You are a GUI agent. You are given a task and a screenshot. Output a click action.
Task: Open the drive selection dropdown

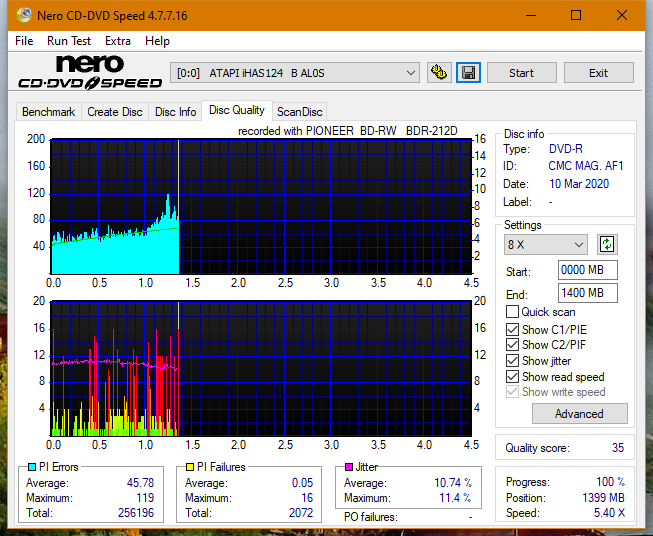click(x=294, y=73)
